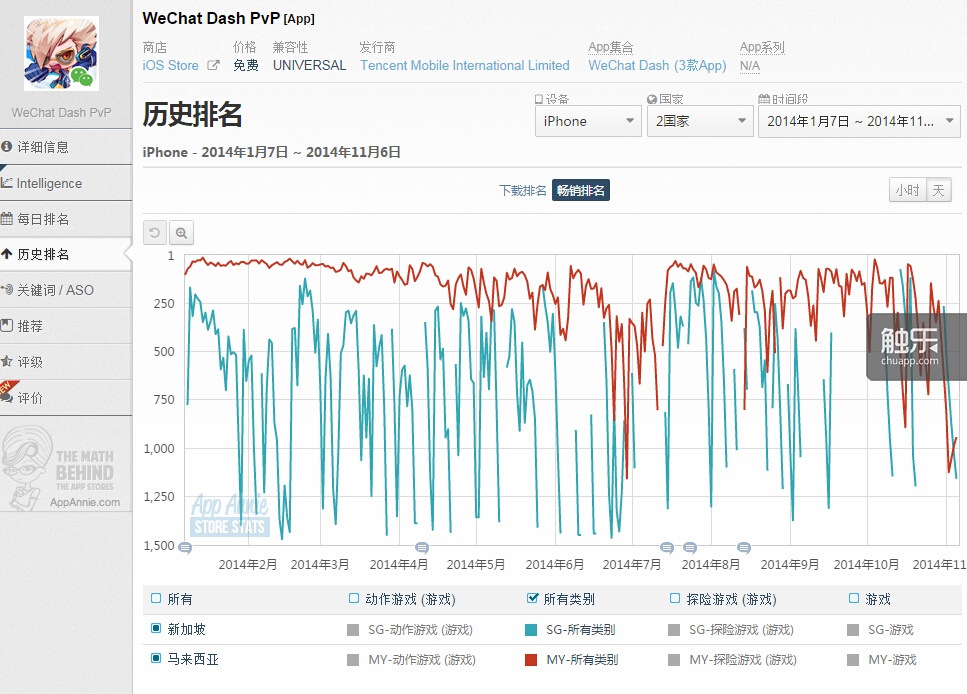The width and height of the screenshot is (967, 694).
Task: Click the reset zoom undo icon
Action: coord(155,233)
